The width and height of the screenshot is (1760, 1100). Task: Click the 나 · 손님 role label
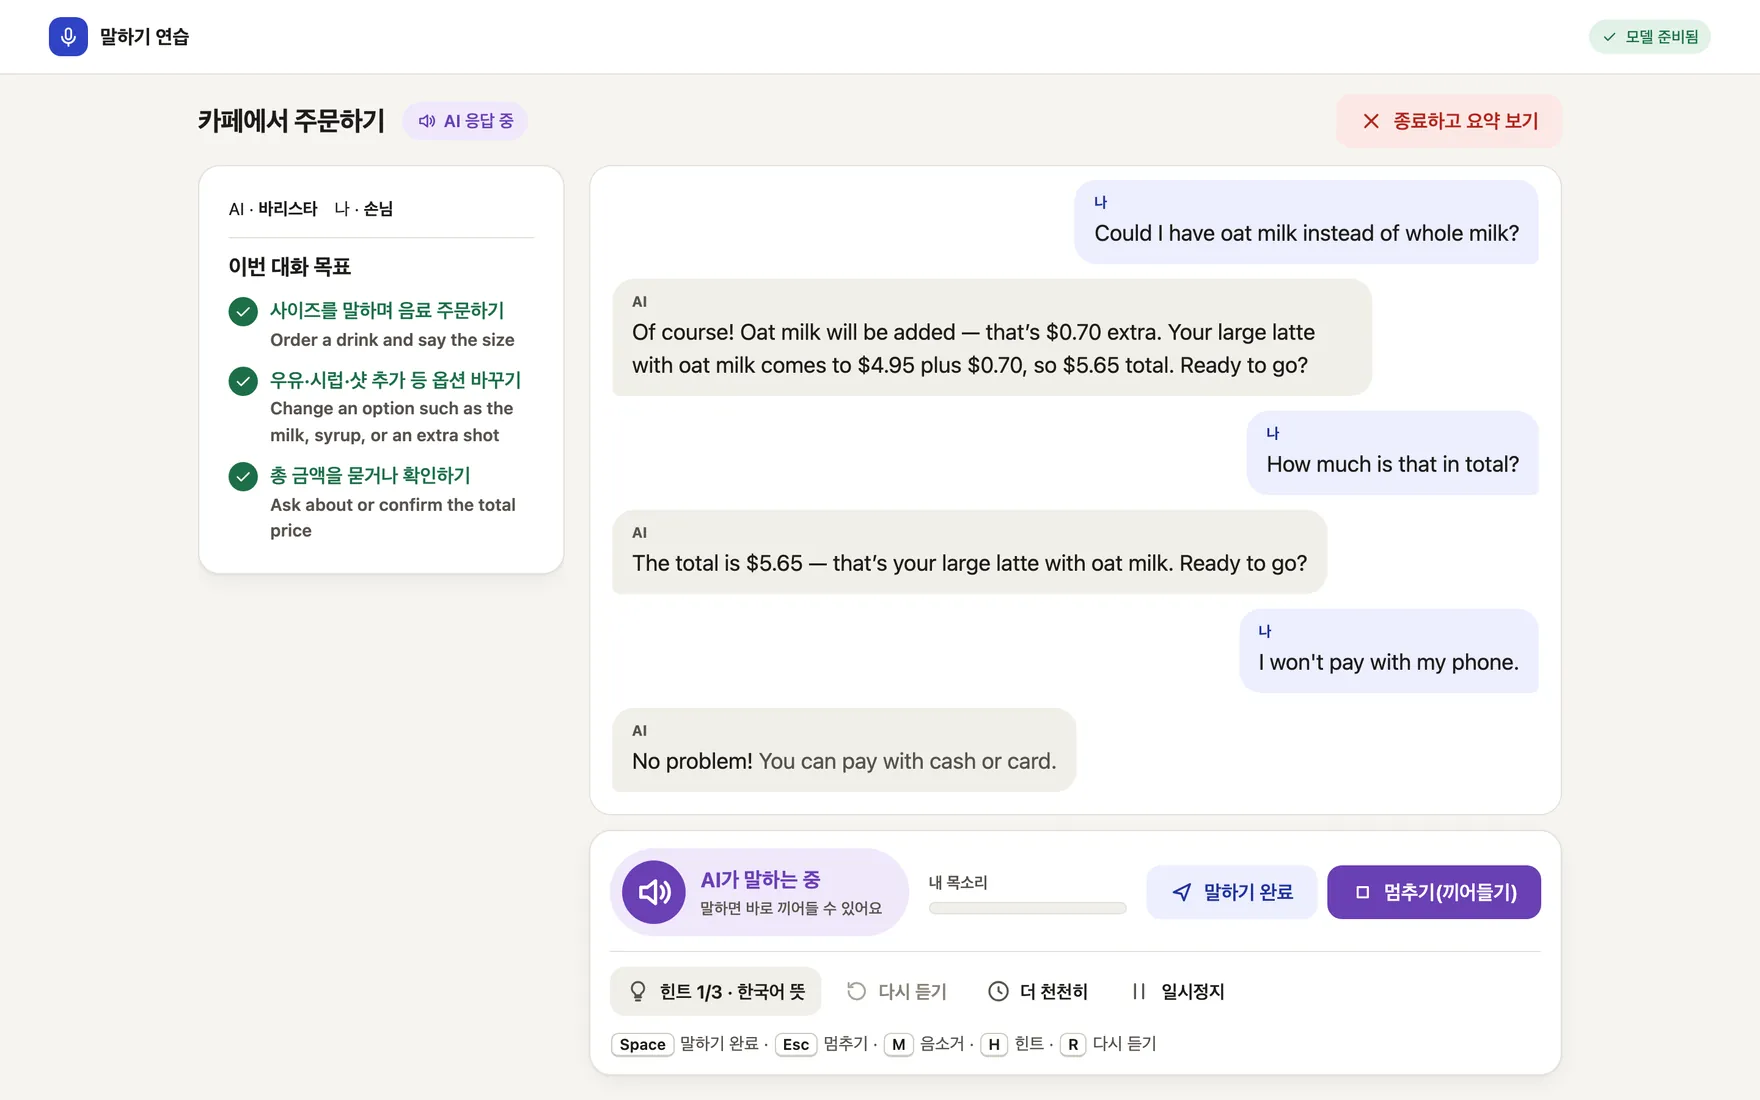point(363,209)
